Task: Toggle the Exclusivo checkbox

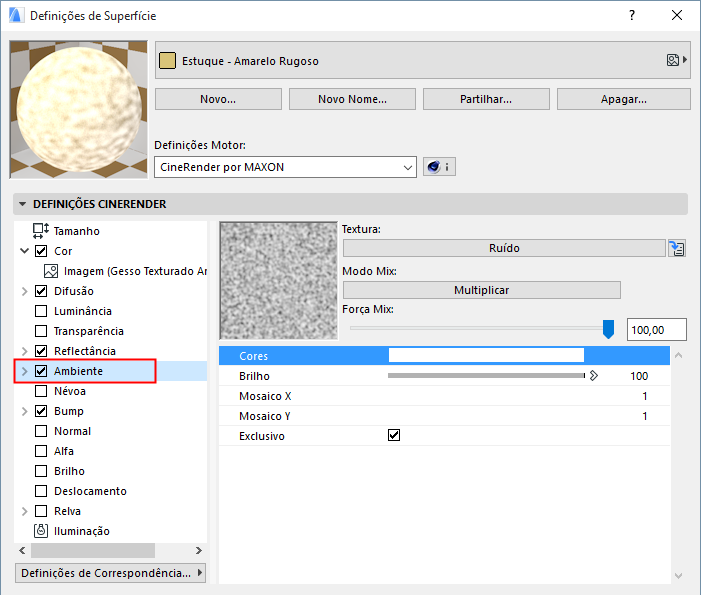Action: [394, 436]
